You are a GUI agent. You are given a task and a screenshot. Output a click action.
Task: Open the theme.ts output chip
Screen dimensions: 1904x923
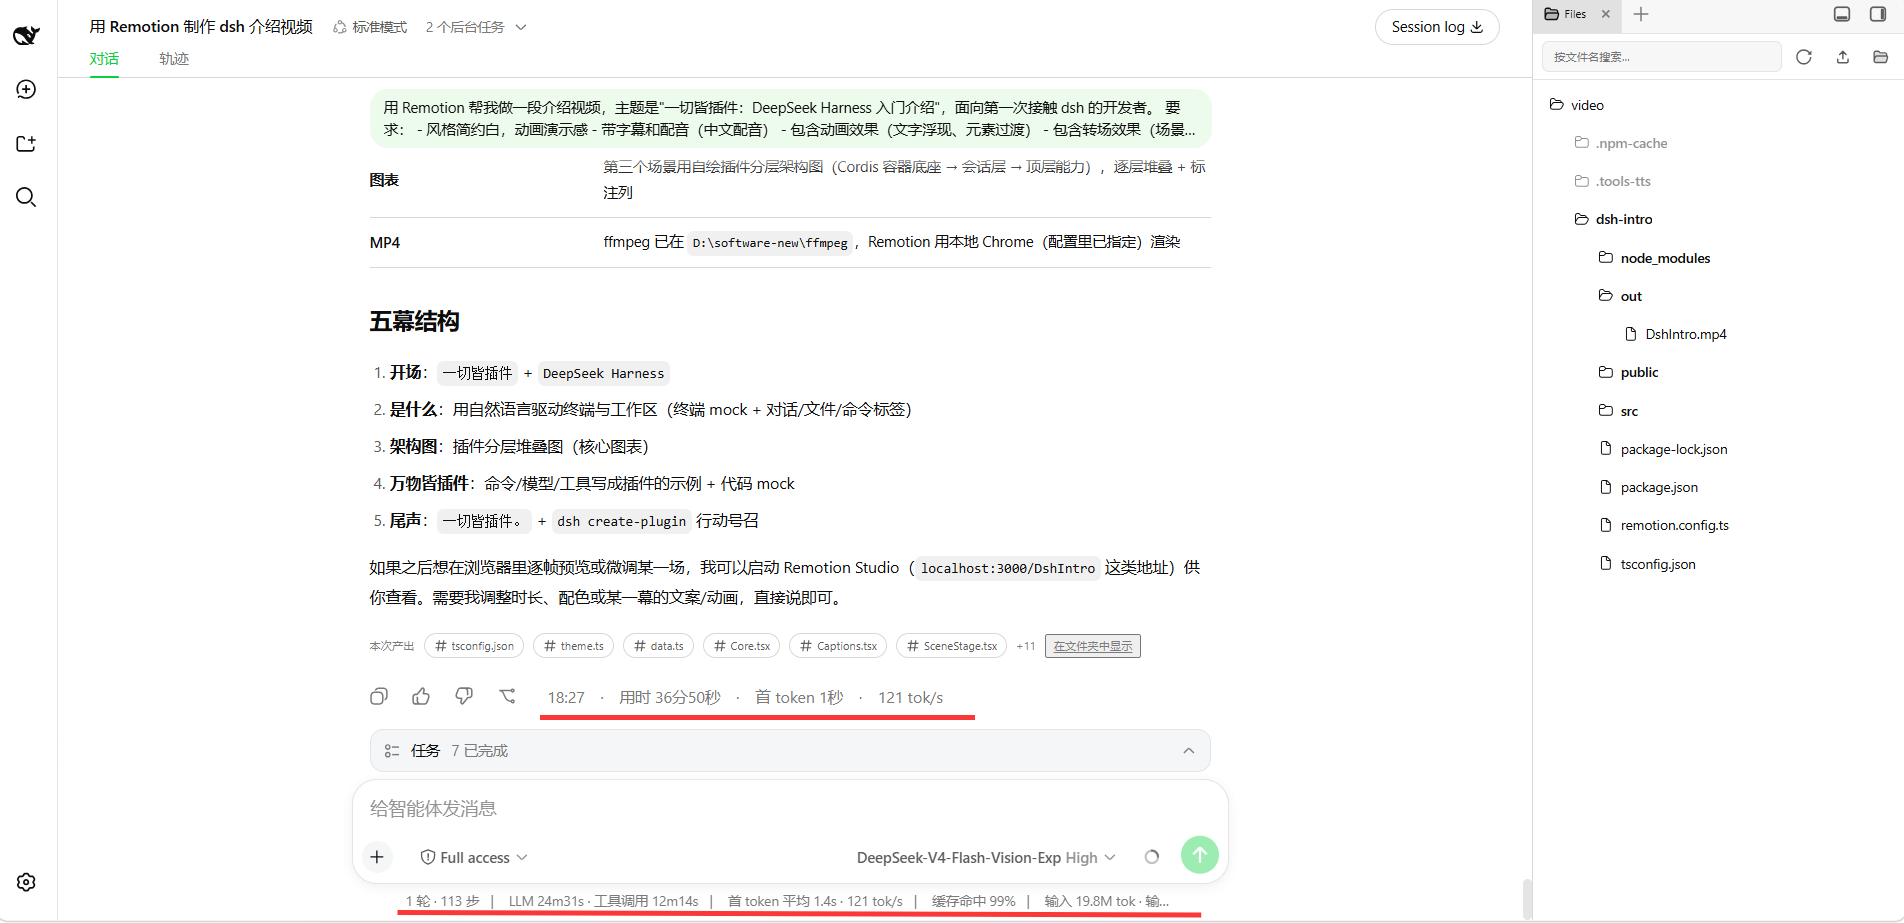(574, 646)
